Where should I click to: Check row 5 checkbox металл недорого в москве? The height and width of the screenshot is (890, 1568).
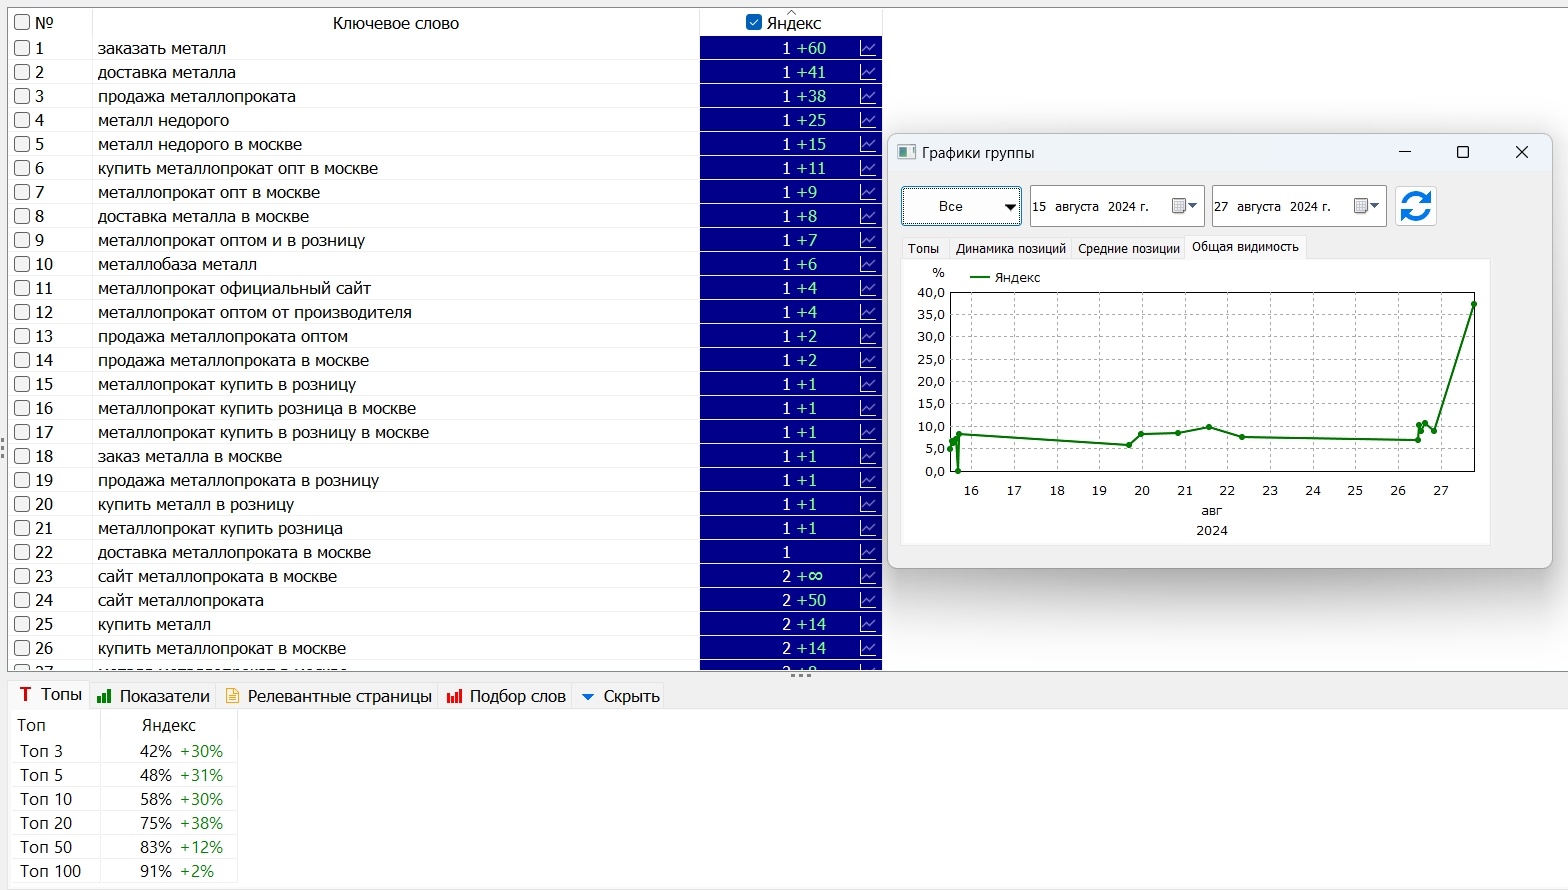22,144
